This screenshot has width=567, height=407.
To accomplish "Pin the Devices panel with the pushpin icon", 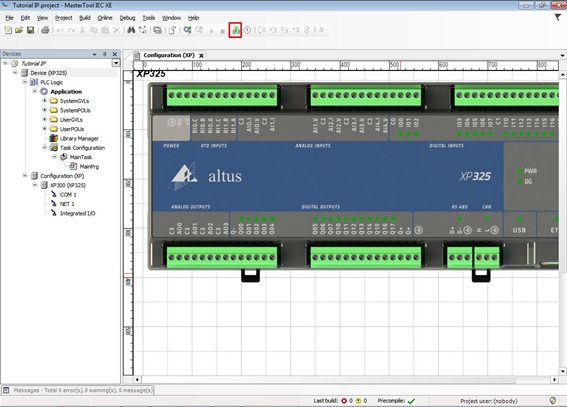I will pos(105,54).
